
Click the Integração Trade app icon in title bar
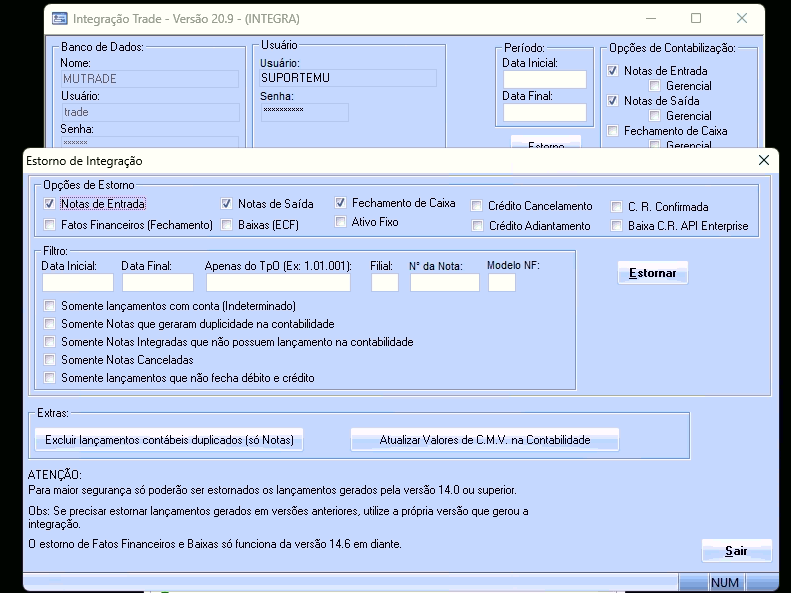(60, 19)
